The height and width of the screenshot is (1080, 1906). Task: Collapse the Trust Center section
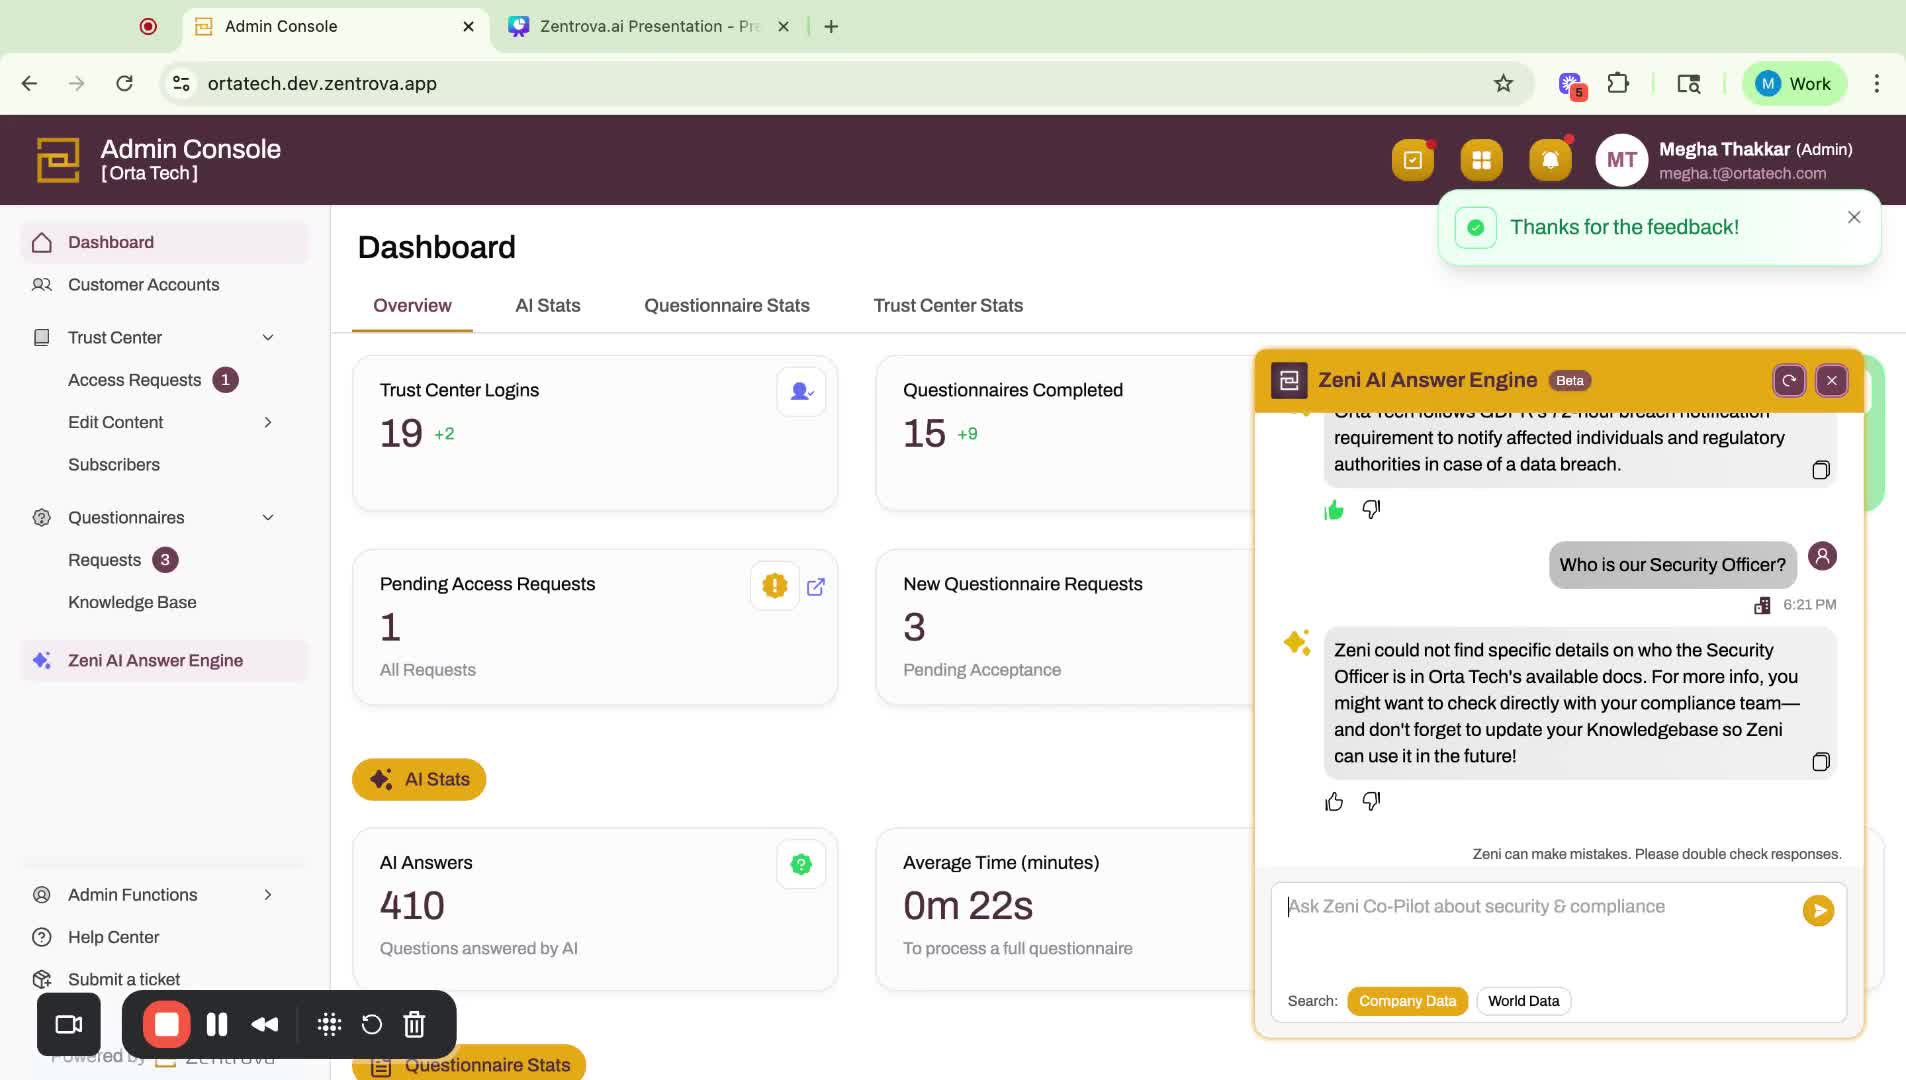268,338
